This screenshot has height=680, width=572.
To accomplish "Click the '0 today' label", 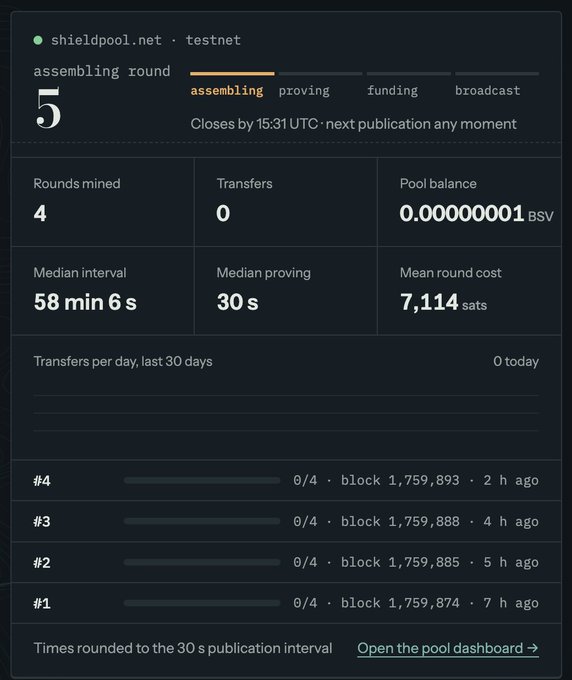I will click(516, 361).
